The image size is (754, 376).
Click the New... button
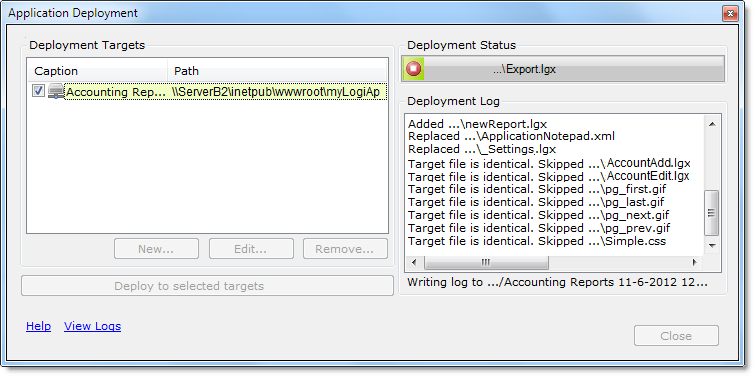coord(156,249)
